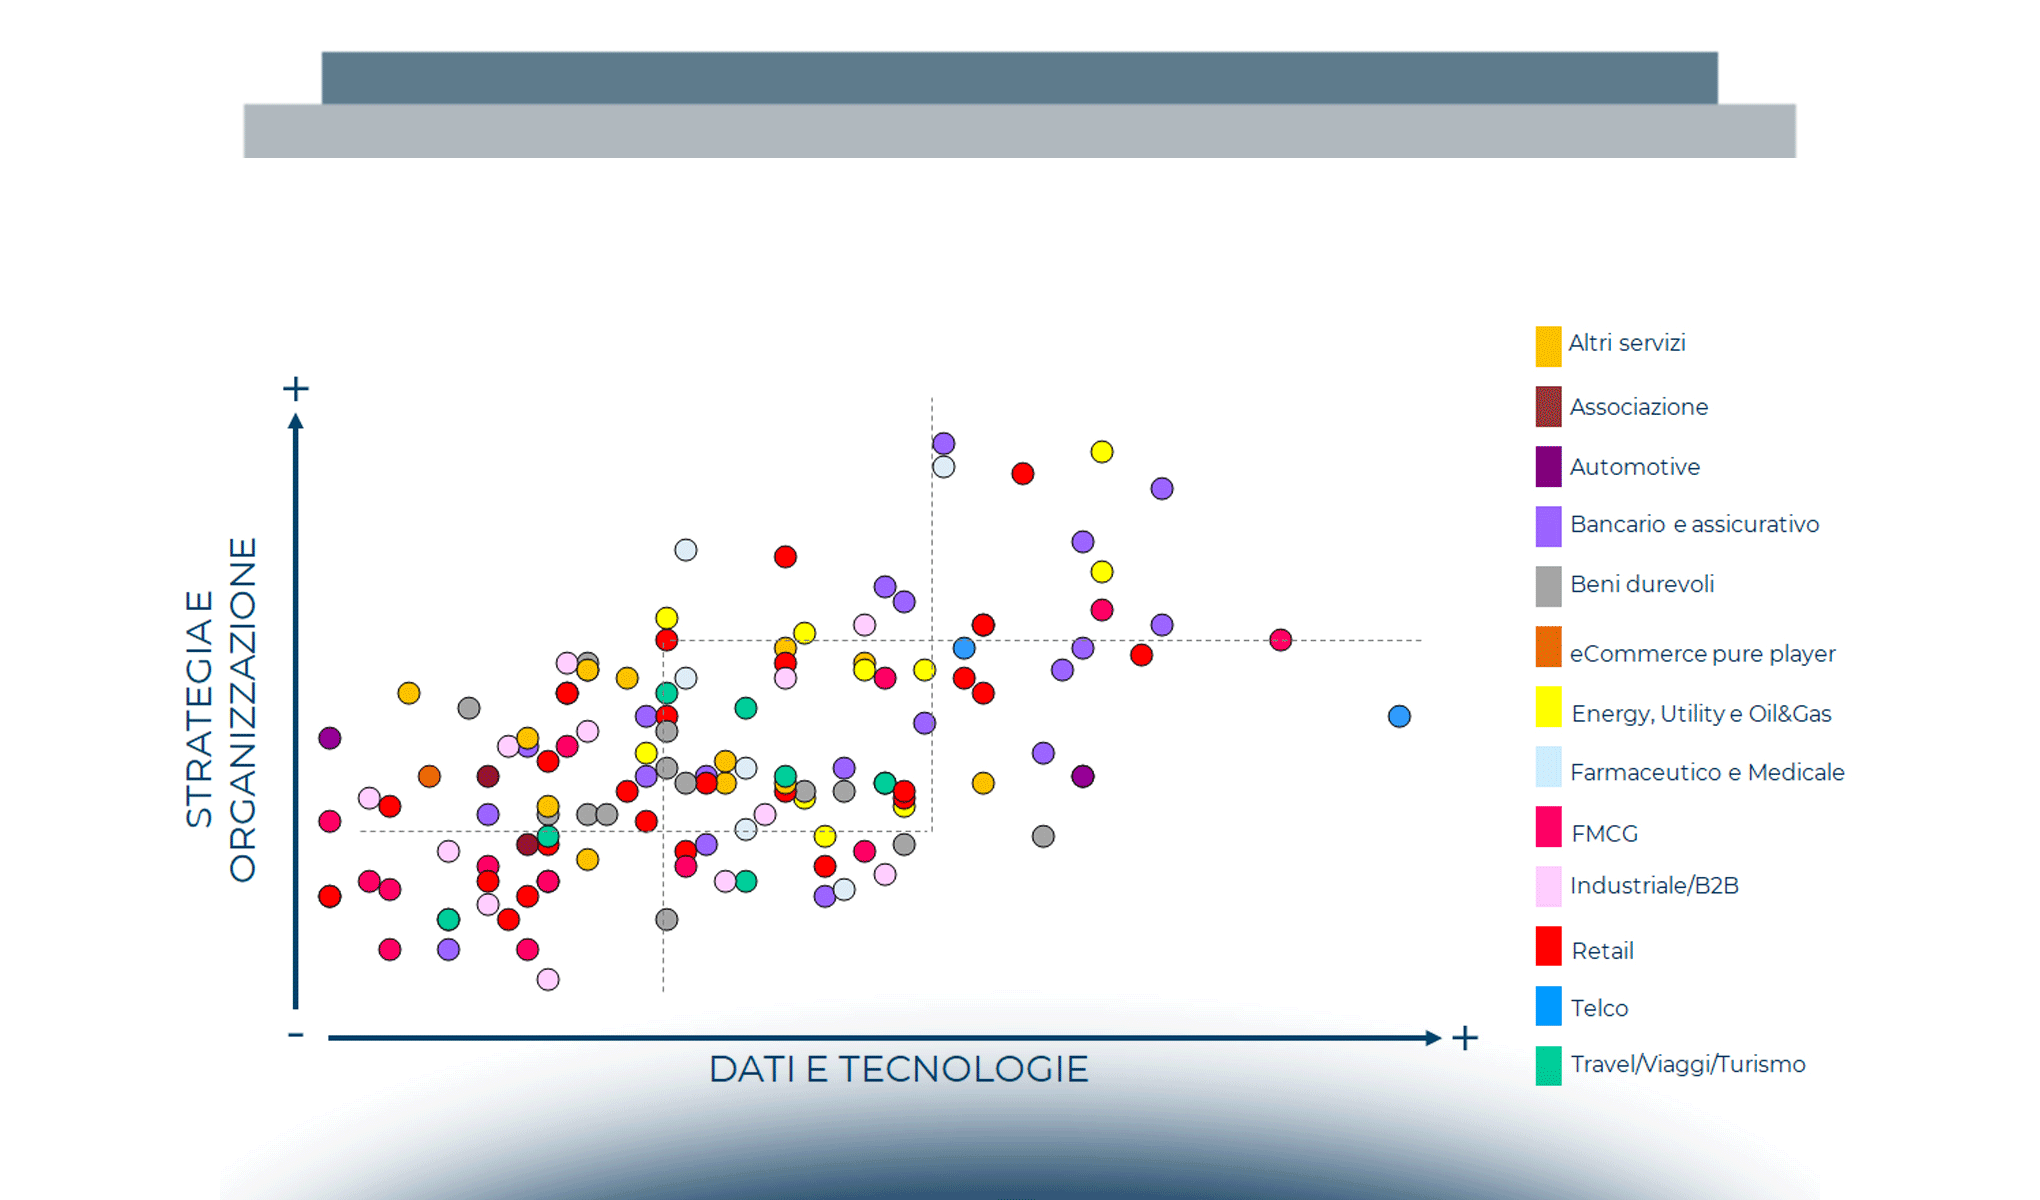The height and width of the screenshot is (1200, 2040).
Task: Click the plus sign at horizontal axis end
Action: point(1465,1038)
